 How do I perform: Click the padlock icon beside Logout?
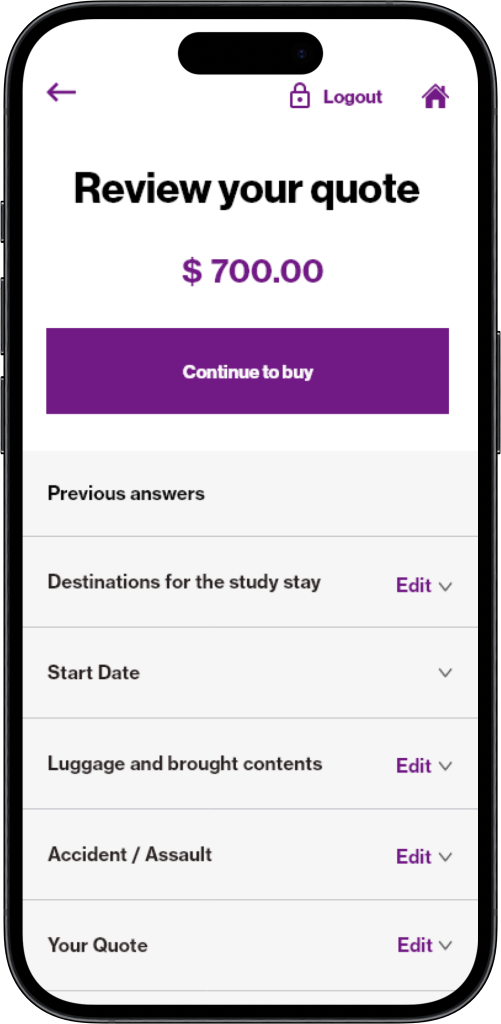point(299,95)
